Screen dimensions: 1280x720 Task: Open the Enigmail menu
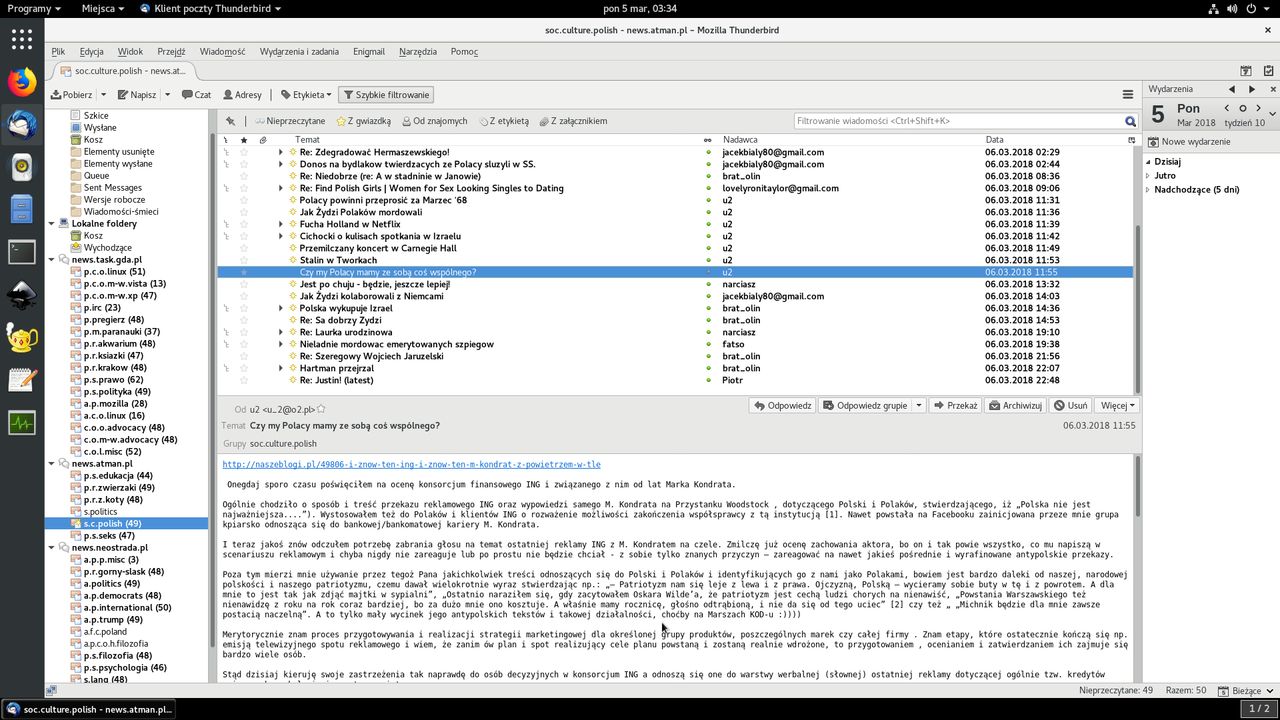pos(369,52)
